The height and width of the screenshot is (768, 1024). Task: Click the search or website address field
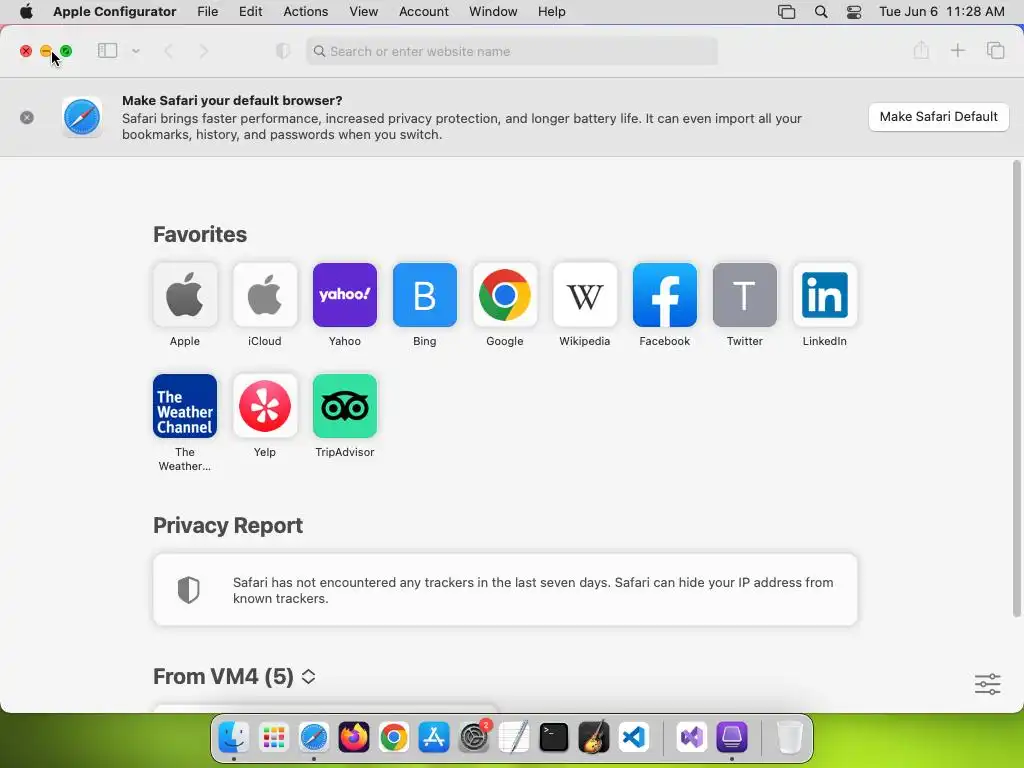tap(512, 51)
